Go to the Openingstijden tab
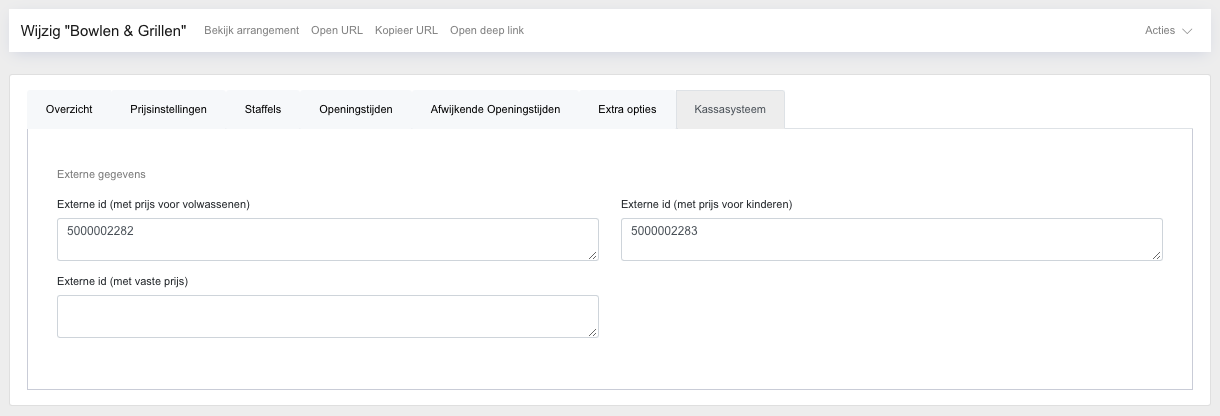This screenshot has width=1220, height=416. pyautogui.click(x=355, y=109)
